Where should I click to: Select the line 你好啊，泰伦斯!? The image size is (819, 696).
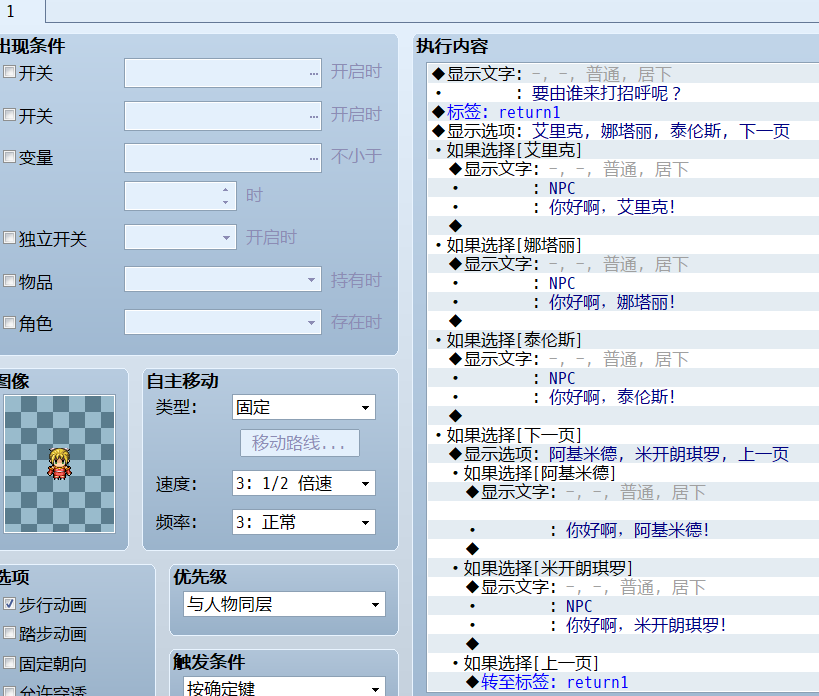click(623, 397)
